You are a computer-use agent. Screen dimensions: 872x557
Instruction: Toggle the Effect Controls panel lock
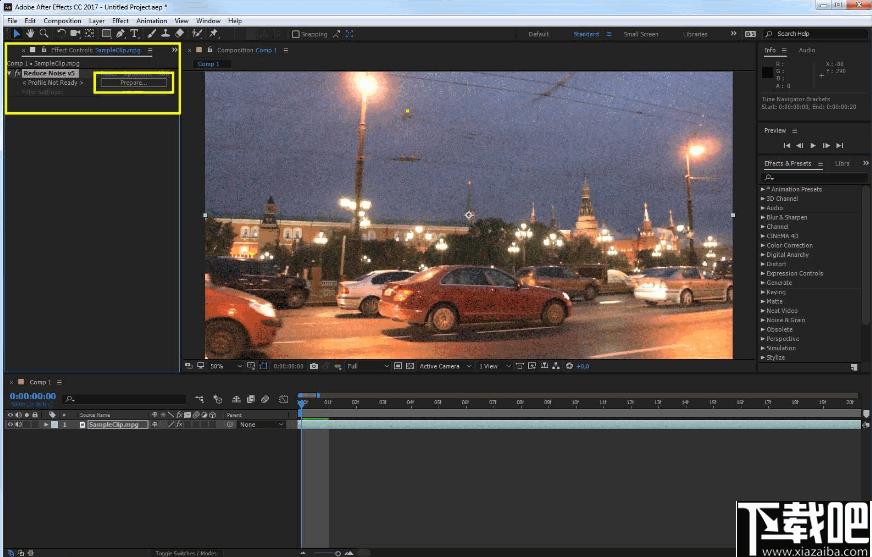coord(43,50)
